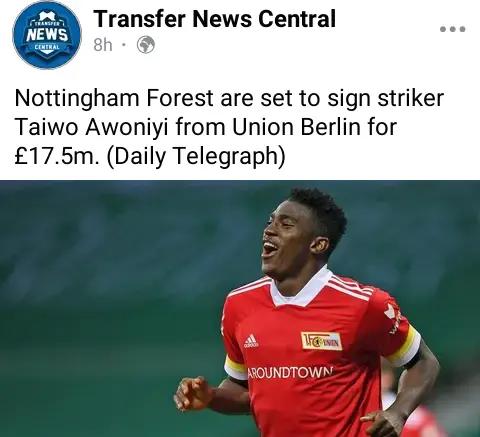The height and width of the screenshot is (437, 480).
Task: Click the player's face in the photo
Action: point(287,243)
